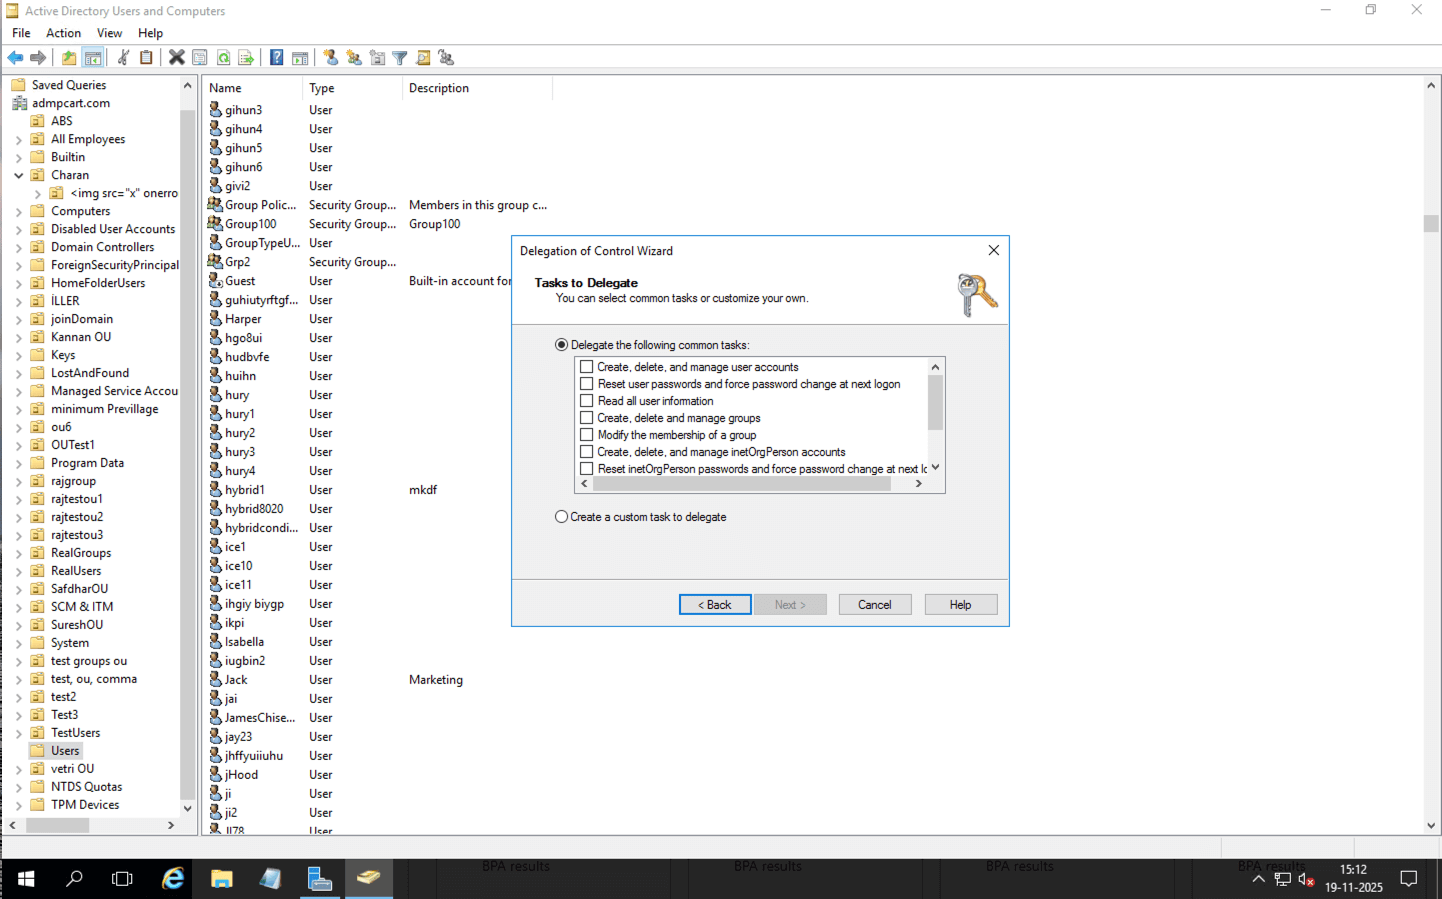Select Saved Queries in tree
This screenshot has height=899, width=1442.
68,85
